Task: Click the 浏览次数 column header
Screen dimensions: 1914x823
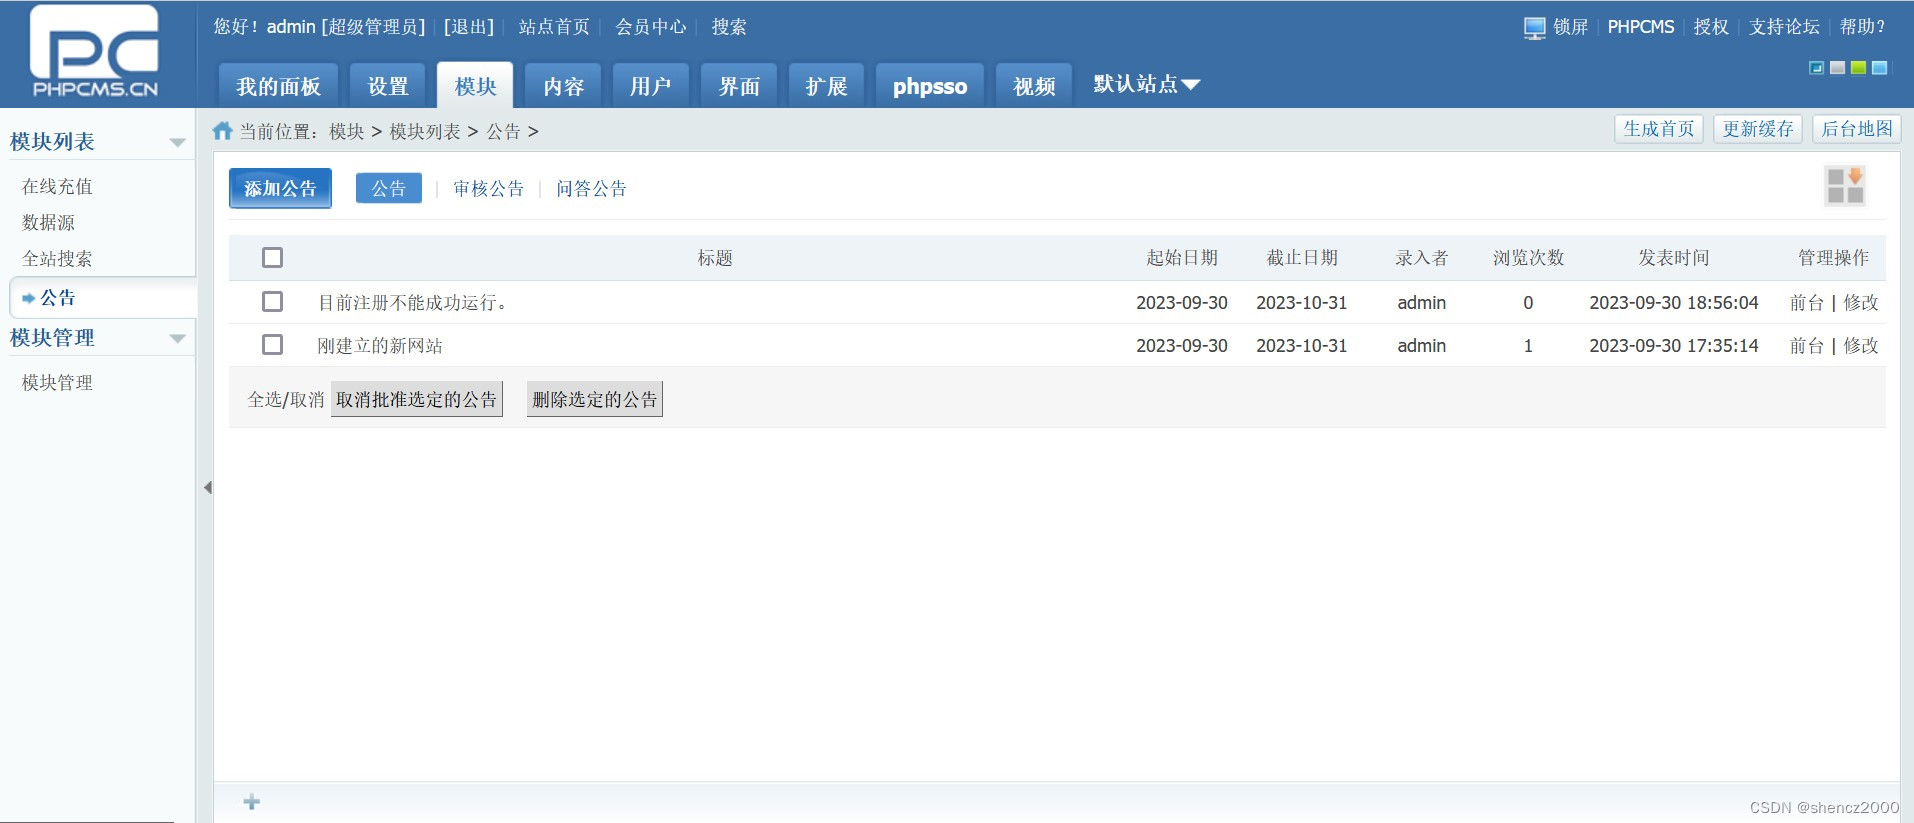Action: click(x=1528, y=258)
